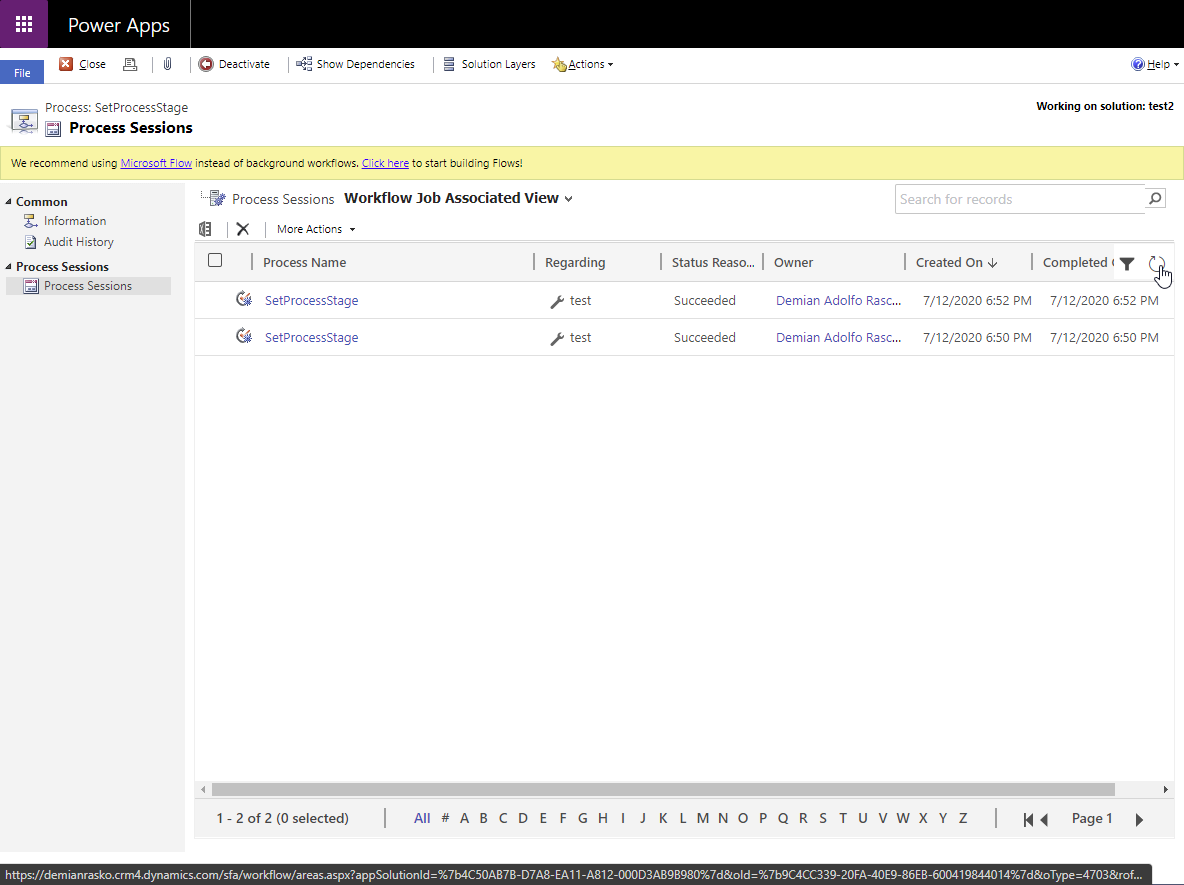The width and height of the screenshot is (1184, 885).
Task: Click the Print icon
Action: 130,63
